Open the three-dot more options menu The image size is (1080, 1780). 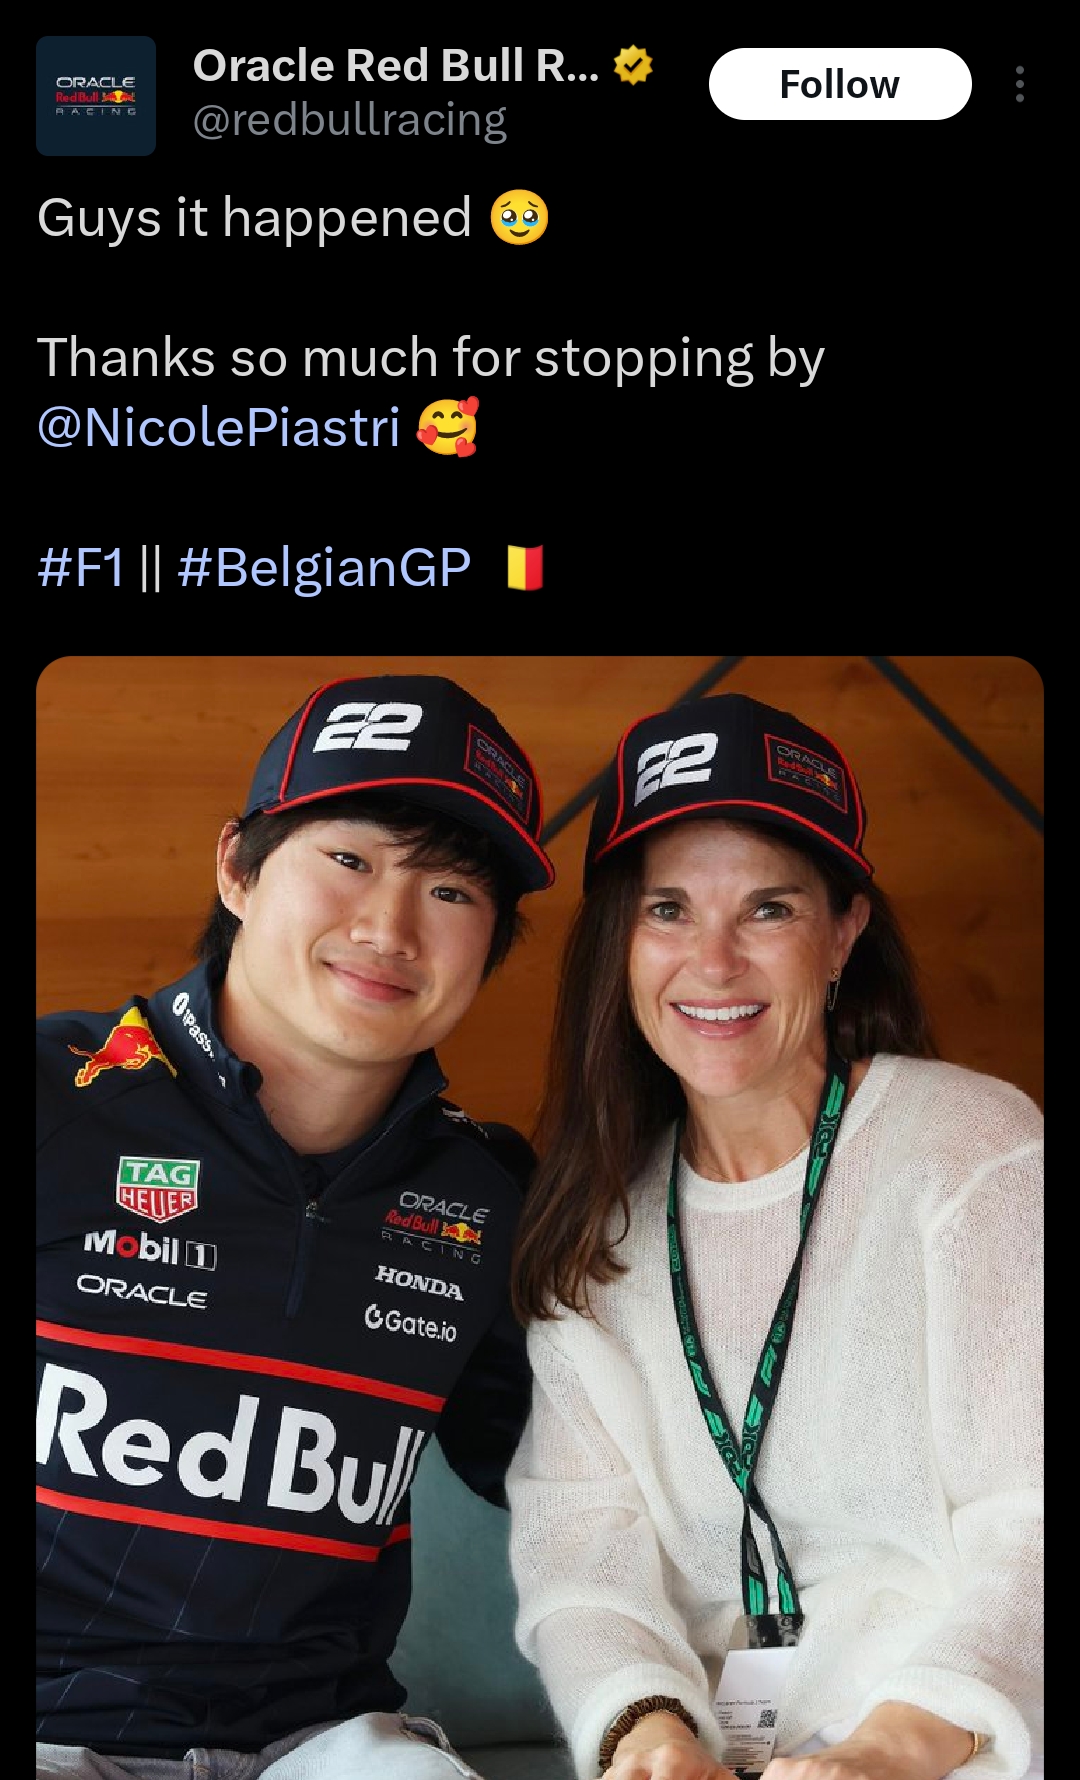pos(1019,85)
